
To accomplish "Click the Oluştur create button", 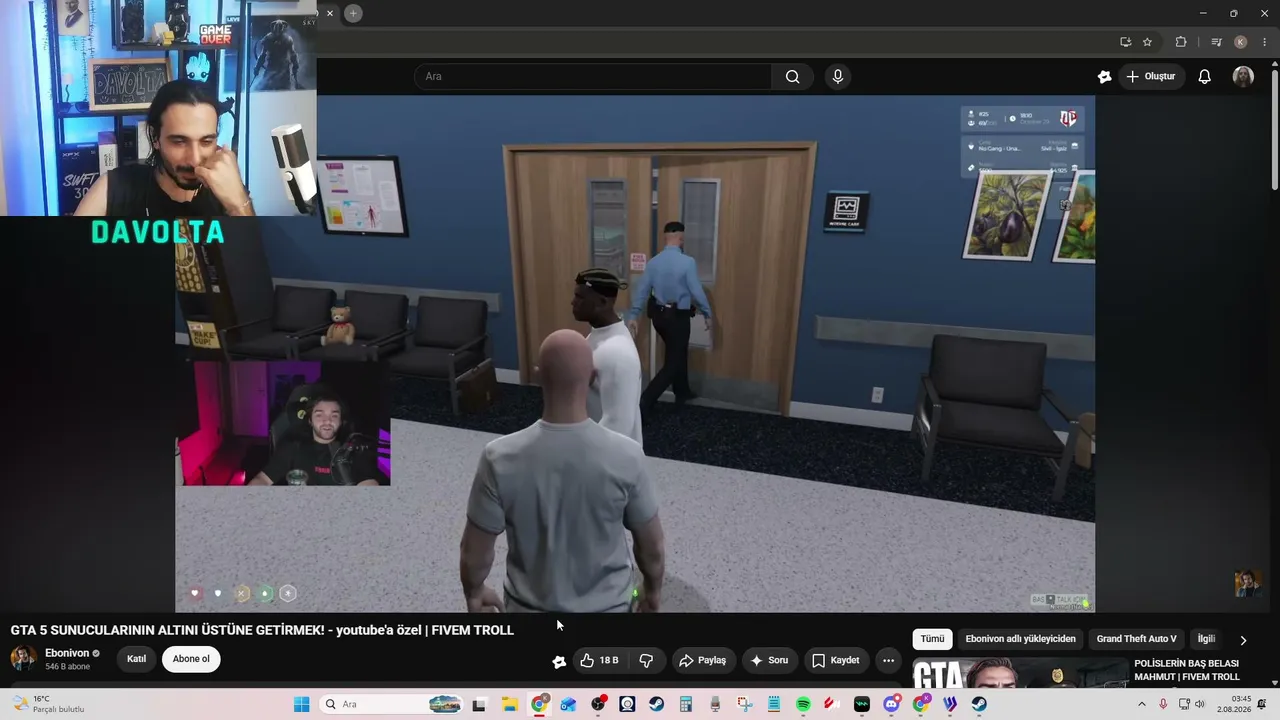I will [1150, 77].
